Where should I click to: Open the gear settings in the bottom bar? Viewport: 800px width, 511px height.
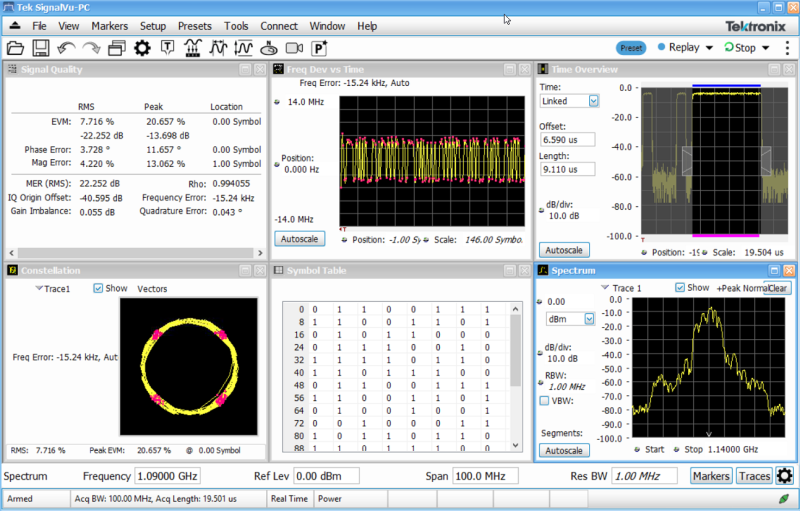(x=785, y=476)
